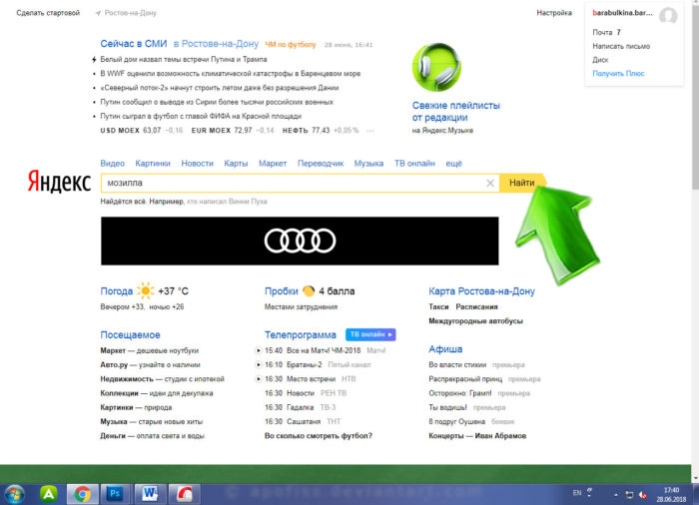Open the Диск link

pos(600,60)
